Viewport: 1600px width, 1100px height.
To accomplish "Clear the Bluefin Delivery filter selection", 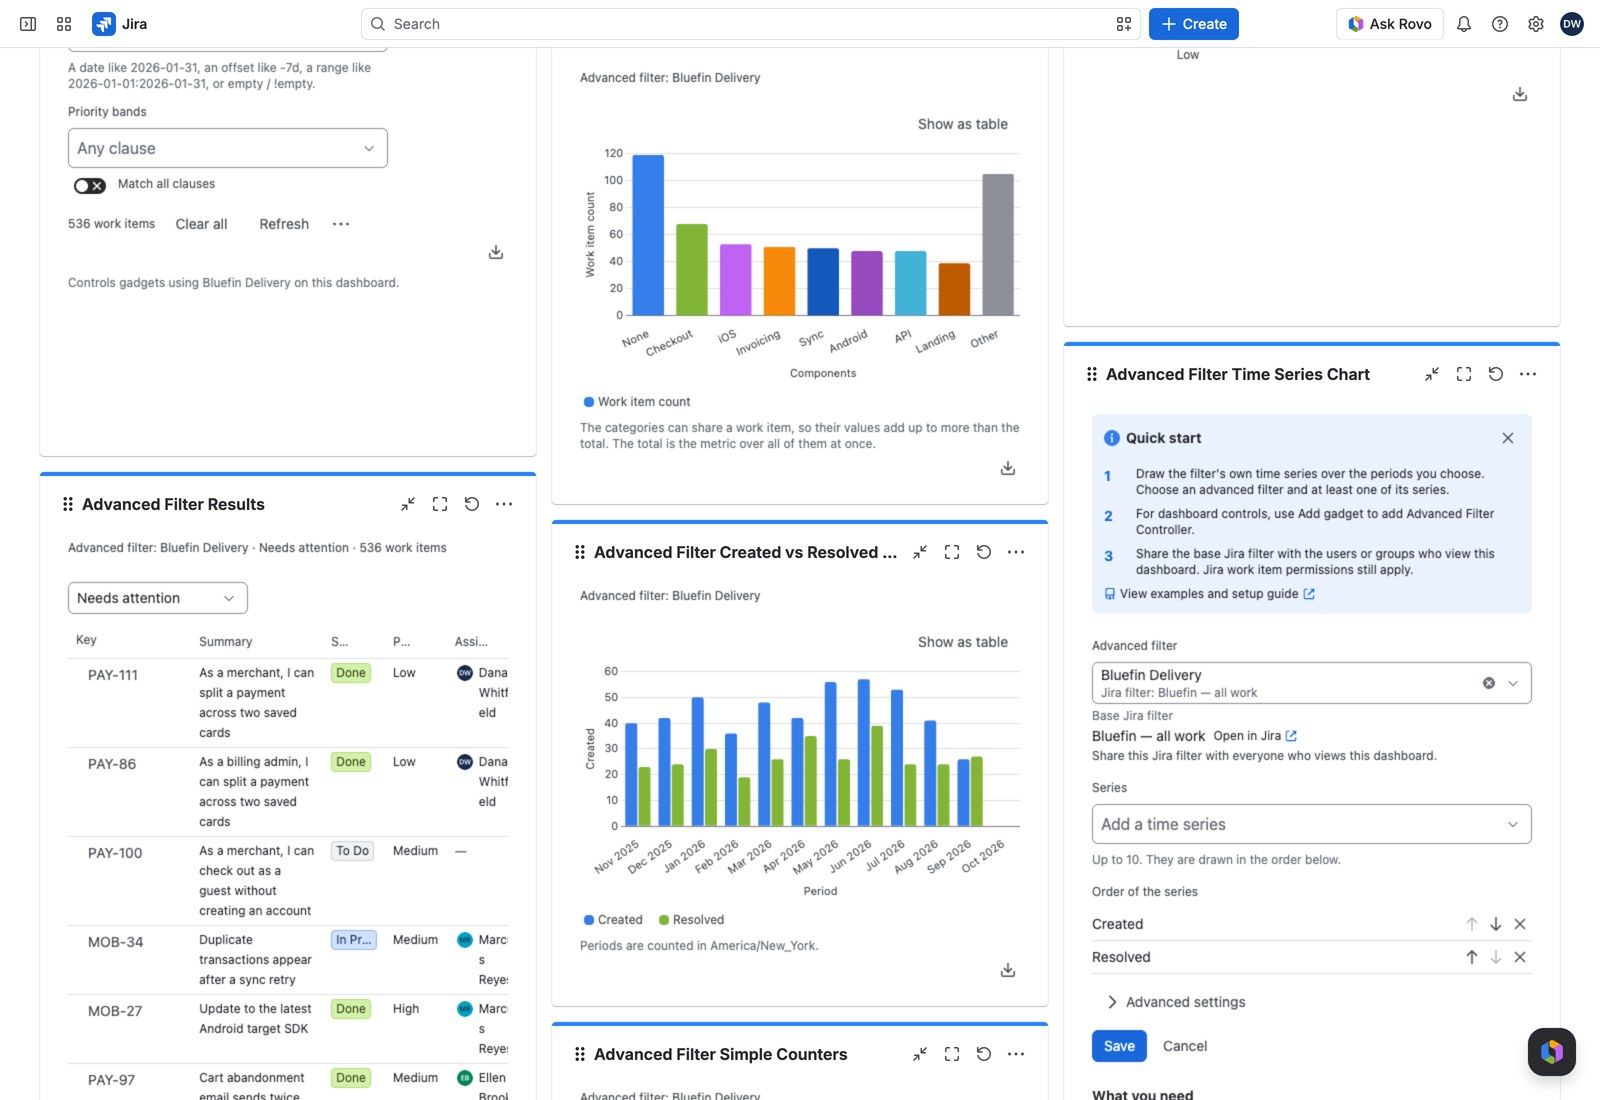I will (x=1489, y=683).
